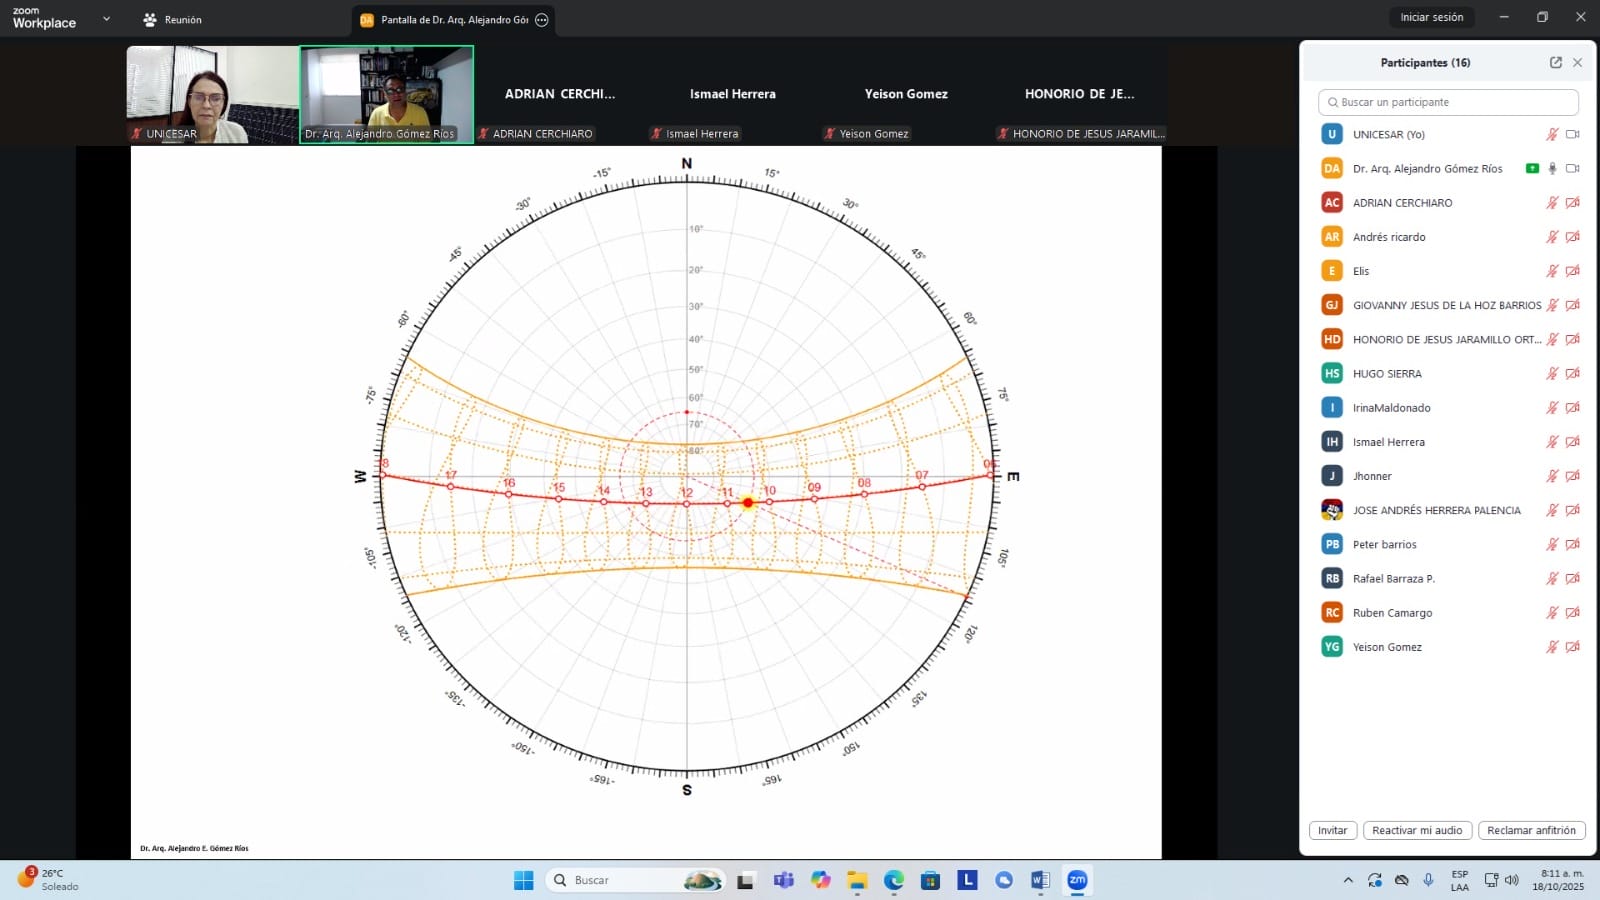Open Microsoft Word from the taskbar

tap(1040, 880)
